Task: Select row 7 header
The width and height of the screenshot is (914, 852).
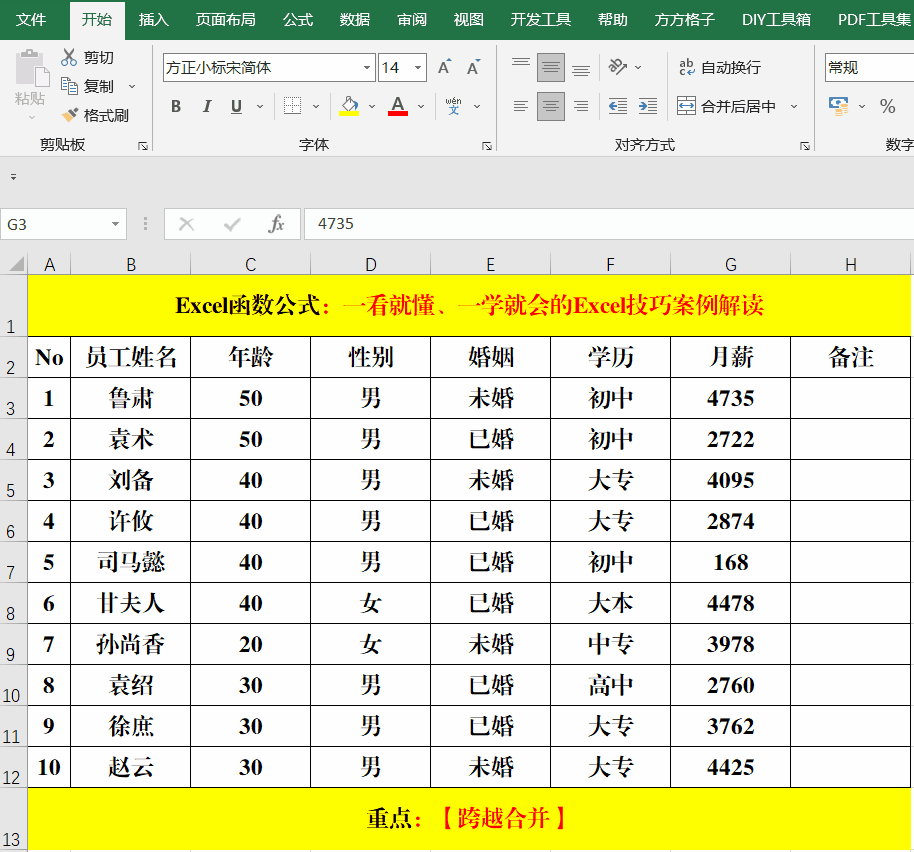Action: coord(13,562)
